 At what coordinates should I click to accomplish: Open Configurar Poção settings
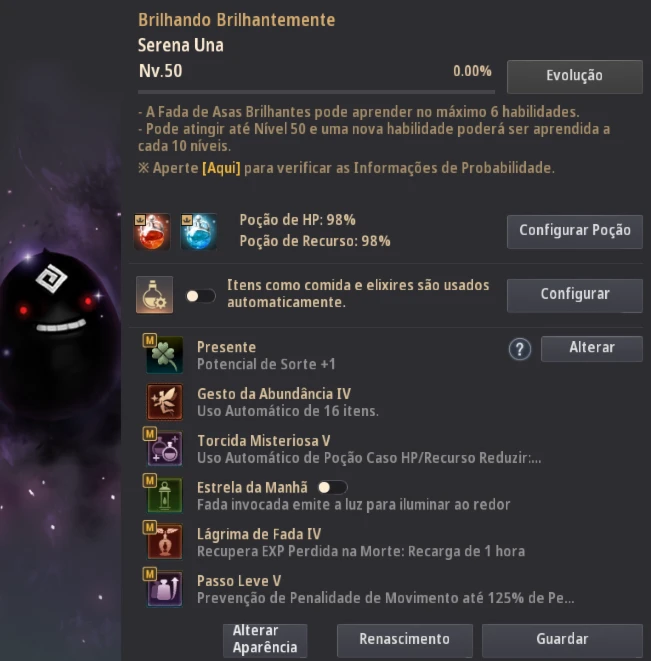pyautogui.click(x=575, y=231)
